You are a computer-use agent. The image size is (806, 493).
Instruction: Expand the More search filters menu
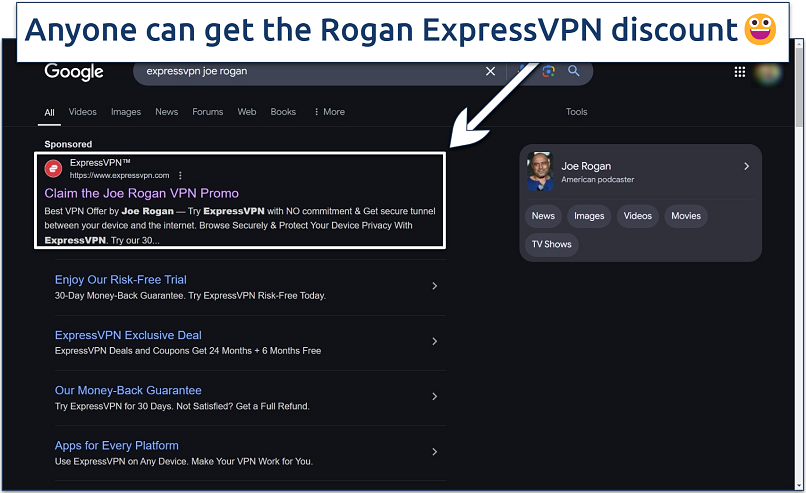[329, 112]
